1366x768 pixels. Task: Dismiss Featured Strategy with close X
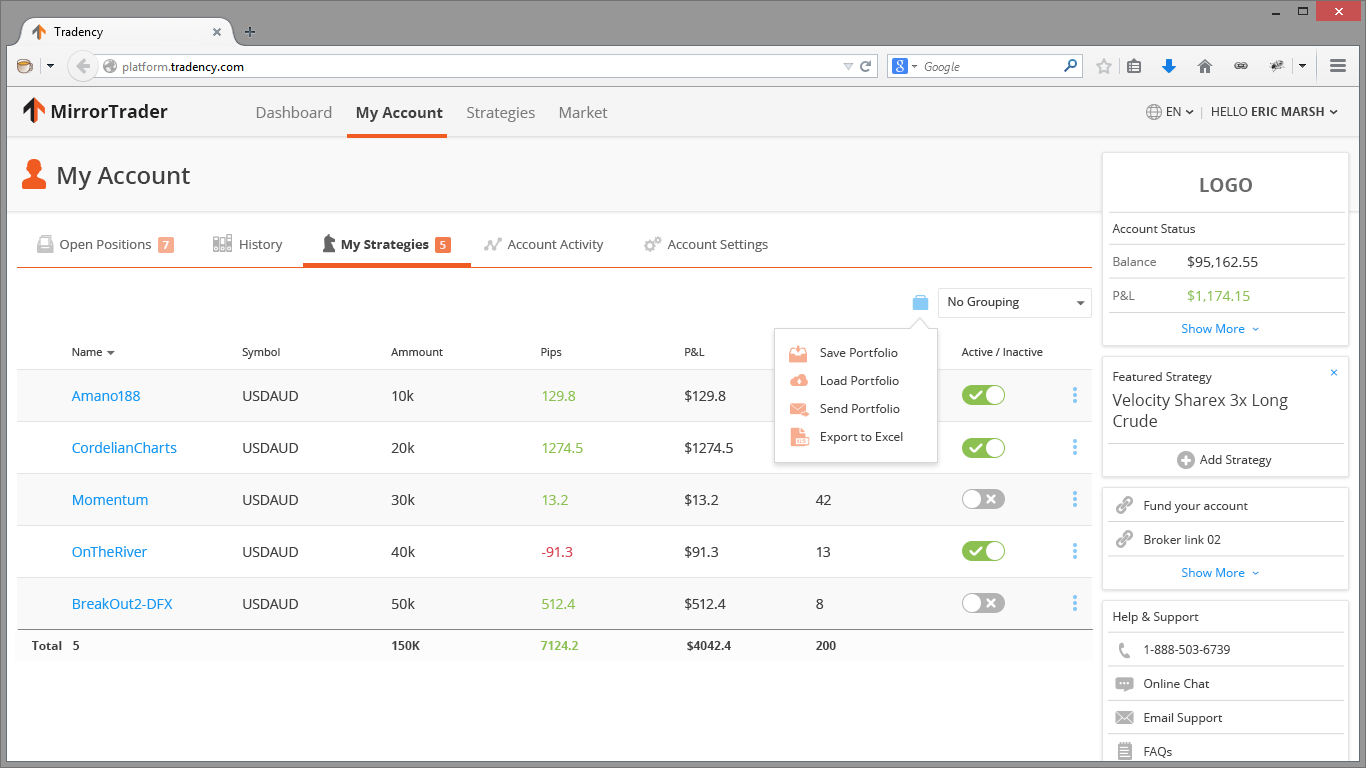pos(1334,373)
